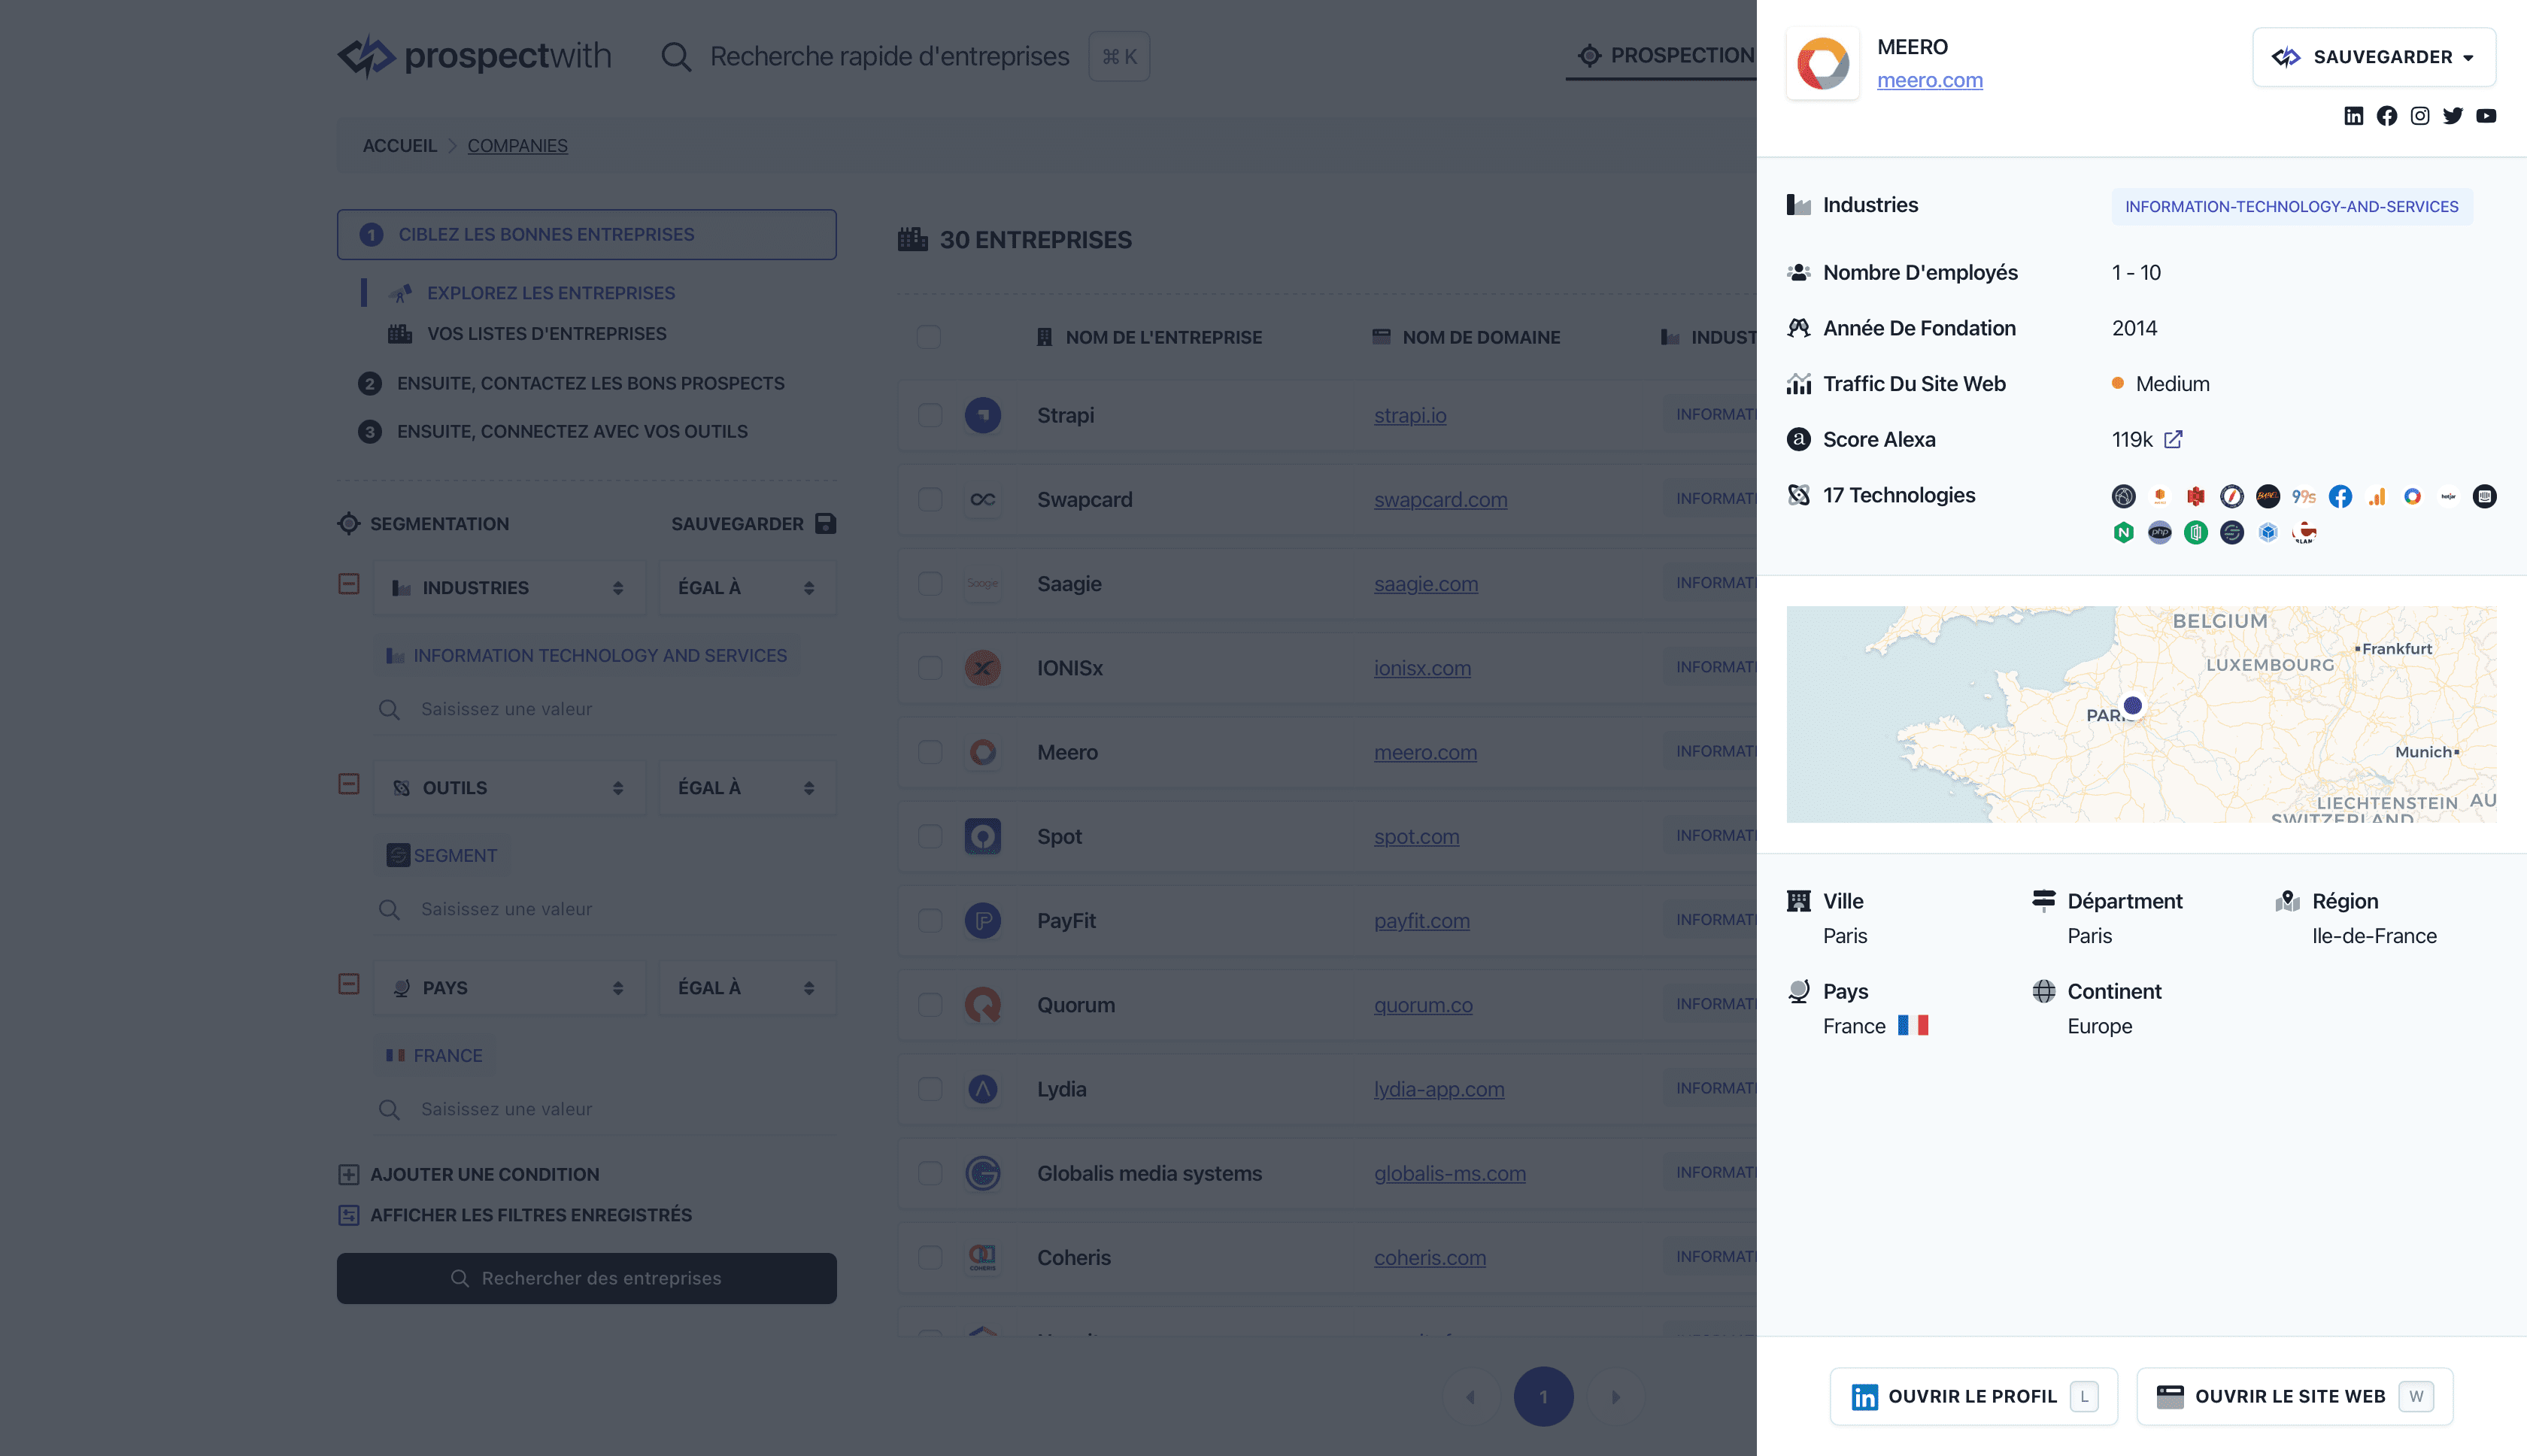This screenshot has width=2527, height=1456.
Task: Open the Industries field dropdown
Action: tap(509, 588)
